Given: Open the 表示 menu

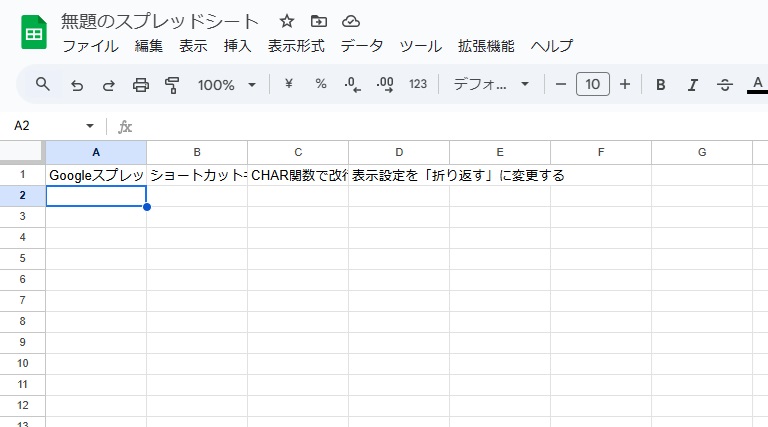Looking at the screenshot, I should [x=193, y=46].
